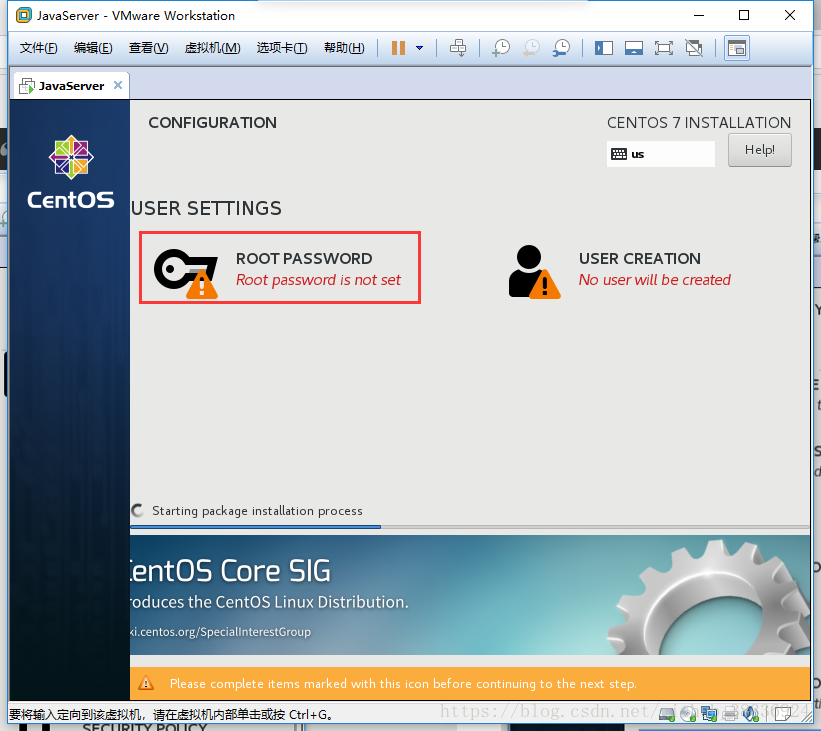The width and height of the screenshot is (821, 731).
Task: Open the 选项卡(T) menu
Action: point(282,48)
